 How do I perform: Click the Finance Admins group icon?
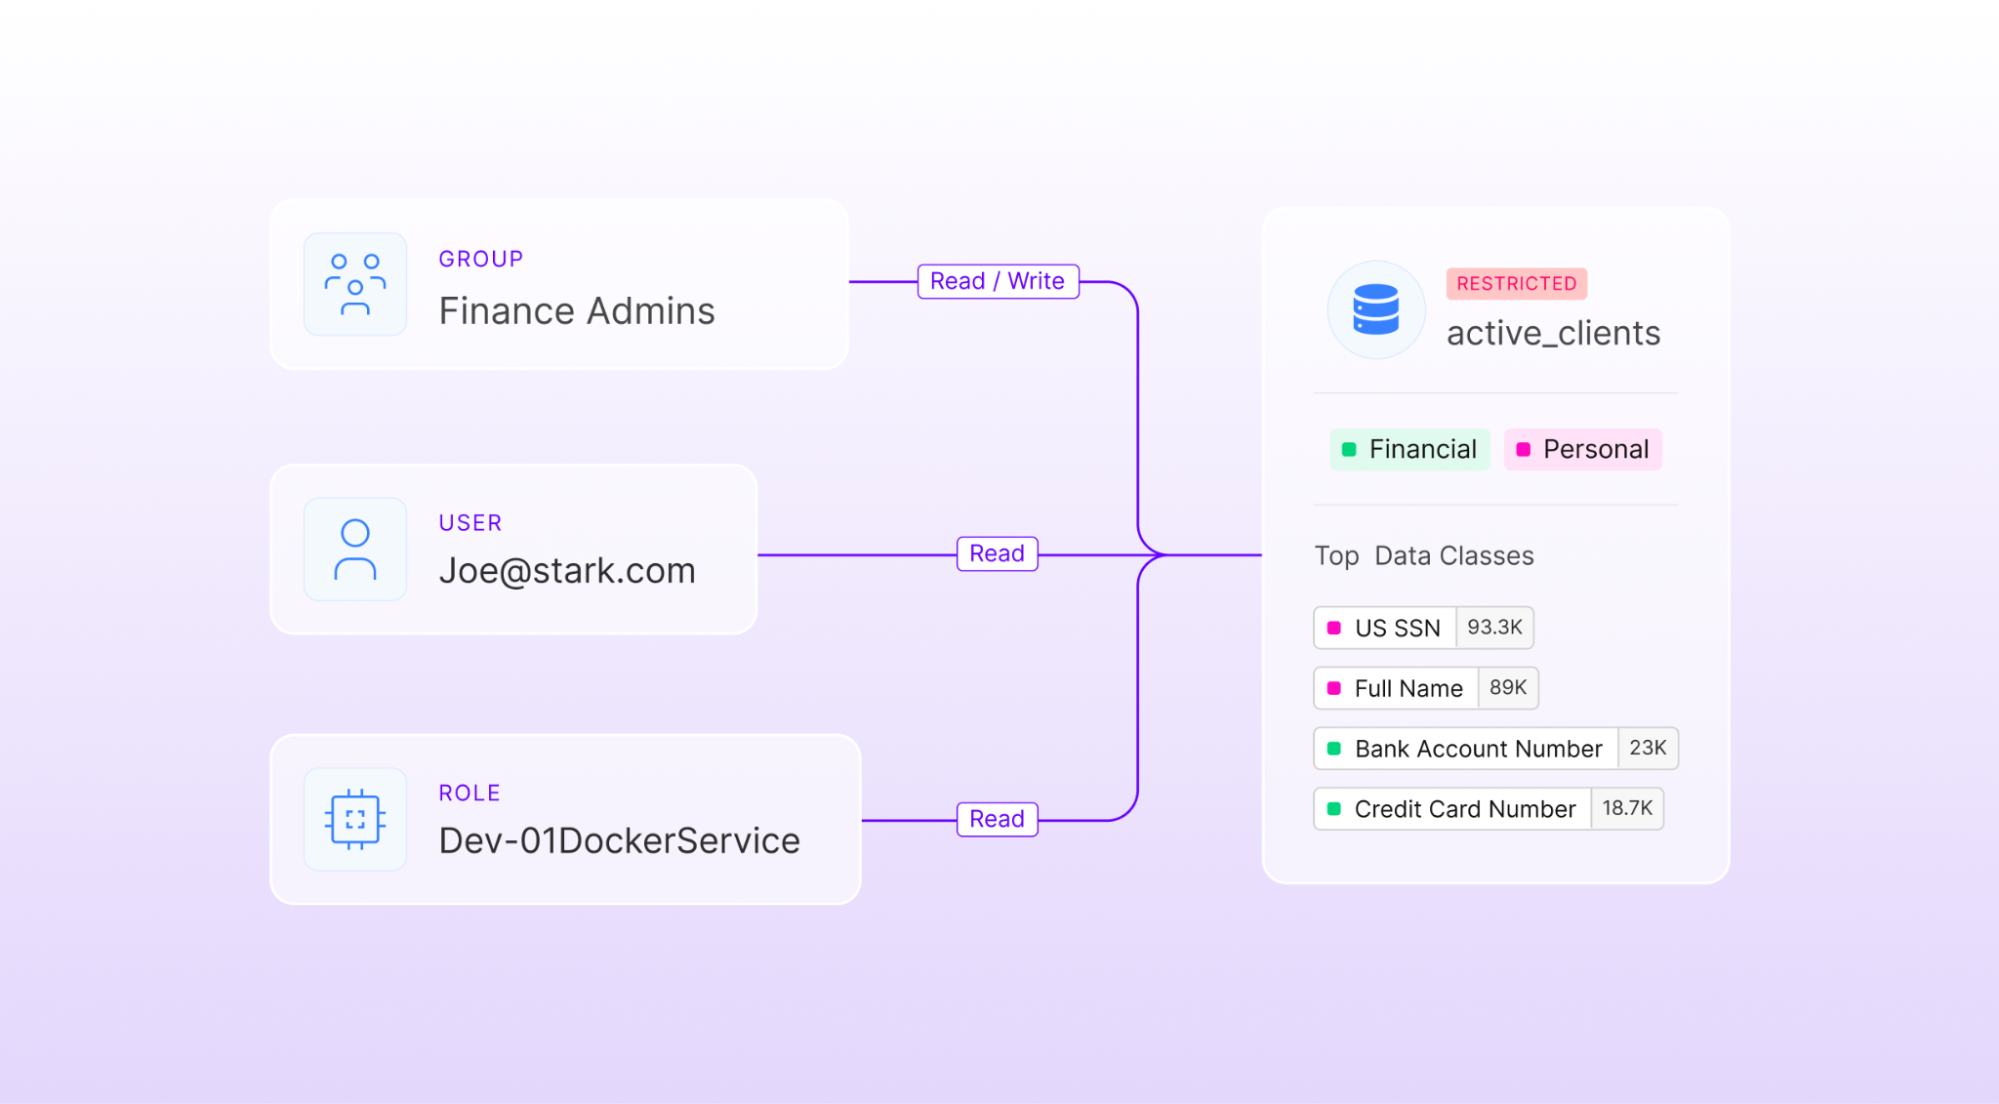pyautogui.click(x=355, y=285)
